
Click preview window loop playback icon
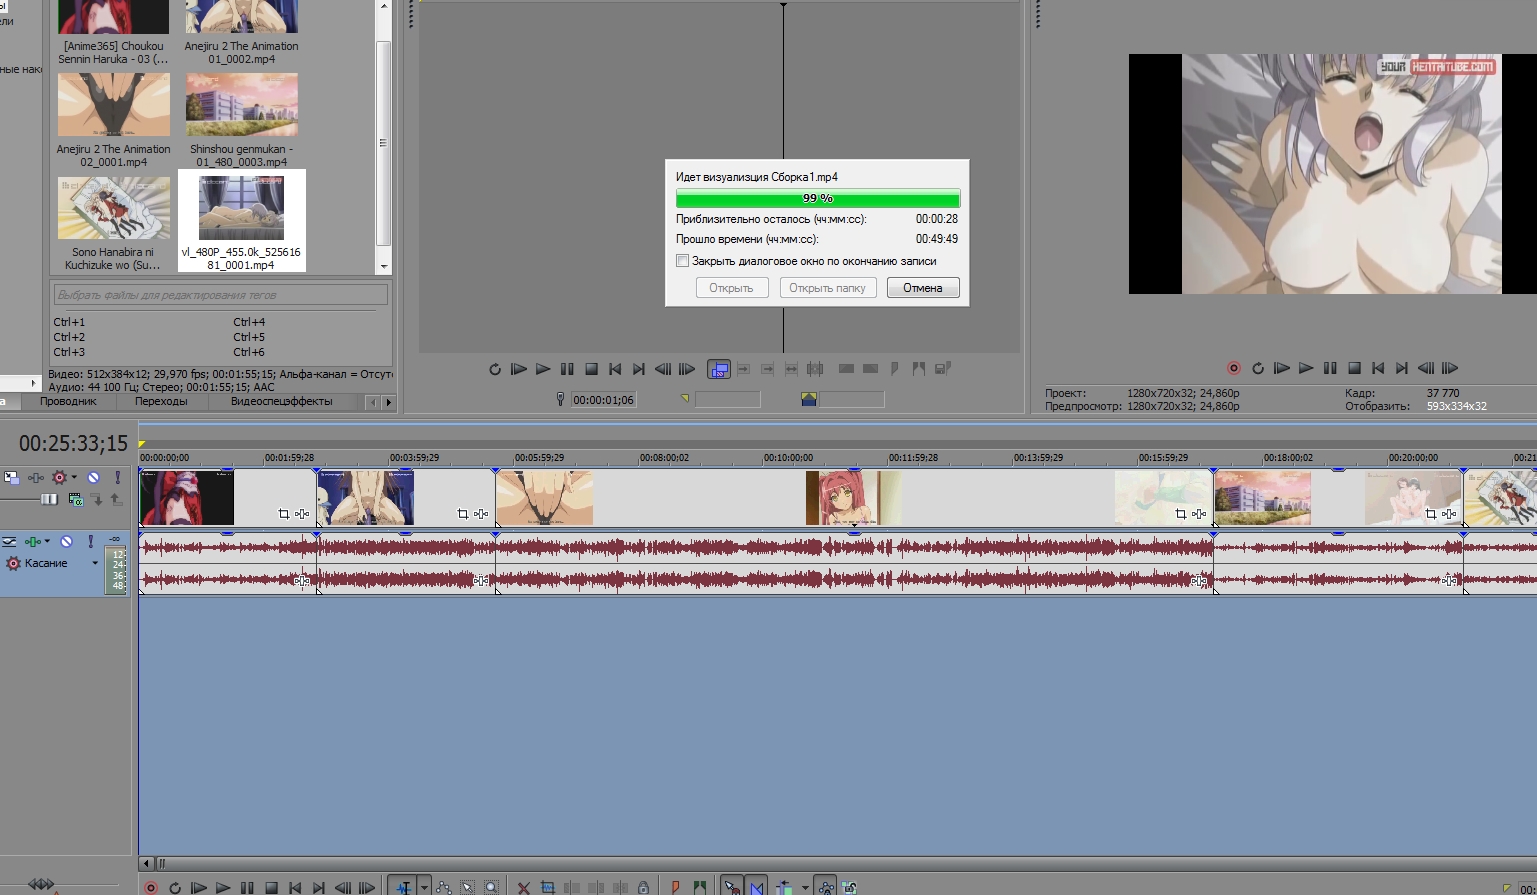1258,368
